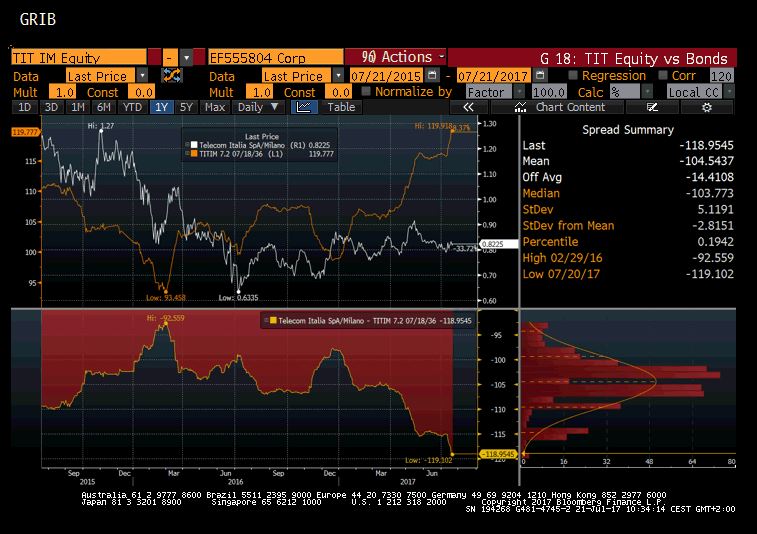The height and width of the screenshot is (534, 757).
Task: Click second Const 0.0 field
Action: click(x=338, y=92)
